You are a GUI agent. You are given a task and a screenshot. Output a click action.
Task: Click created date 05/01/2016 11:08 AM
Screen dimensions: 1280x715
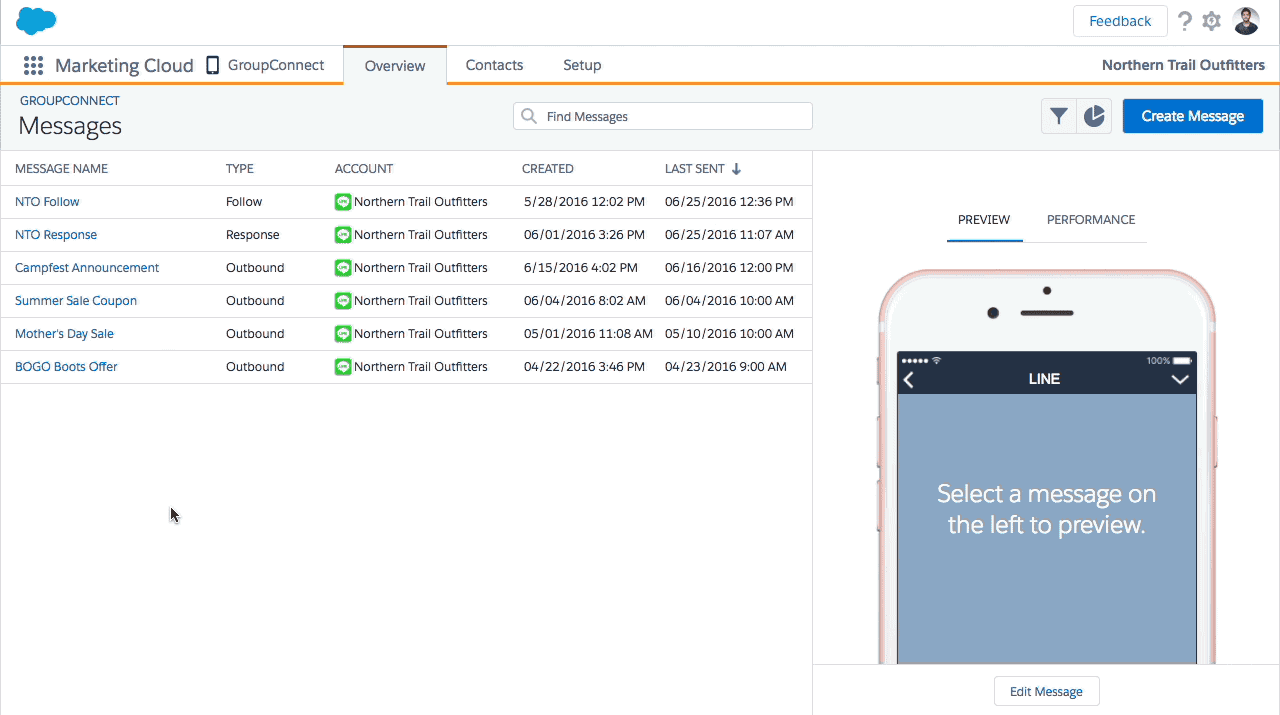pyautogui.click(x=588, y=334)
